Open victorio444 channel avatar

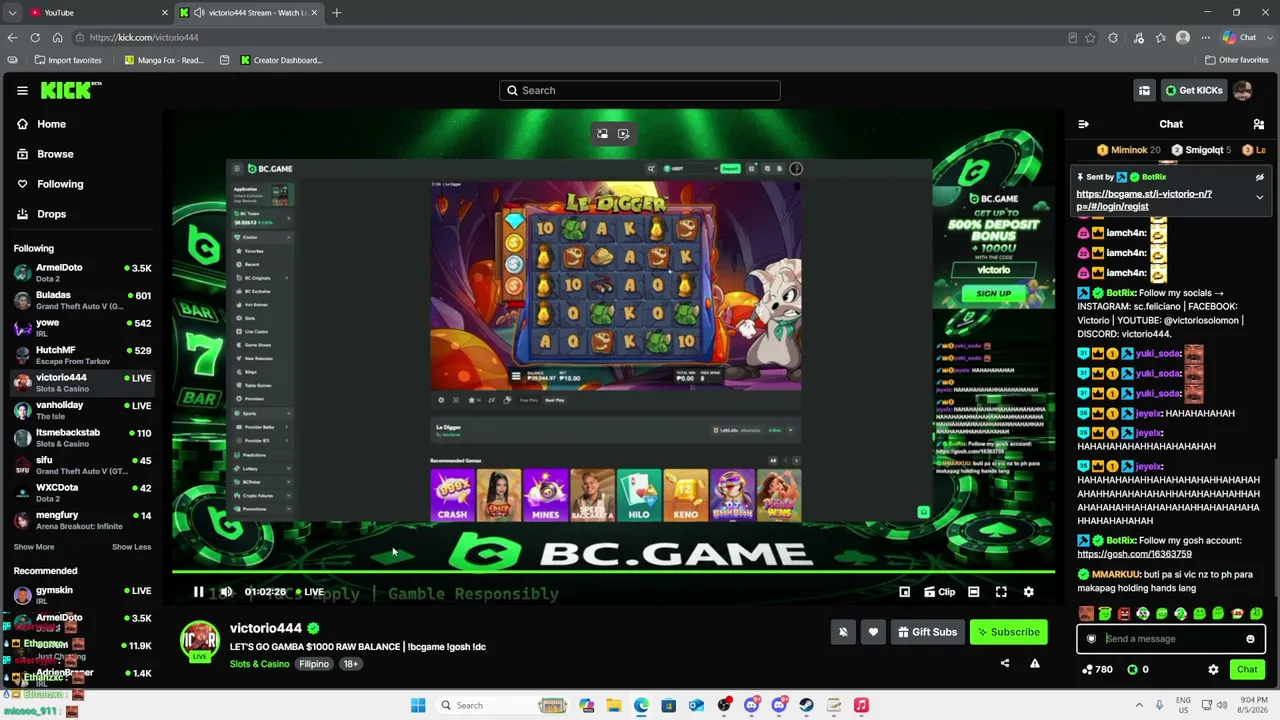pos(199,641)
